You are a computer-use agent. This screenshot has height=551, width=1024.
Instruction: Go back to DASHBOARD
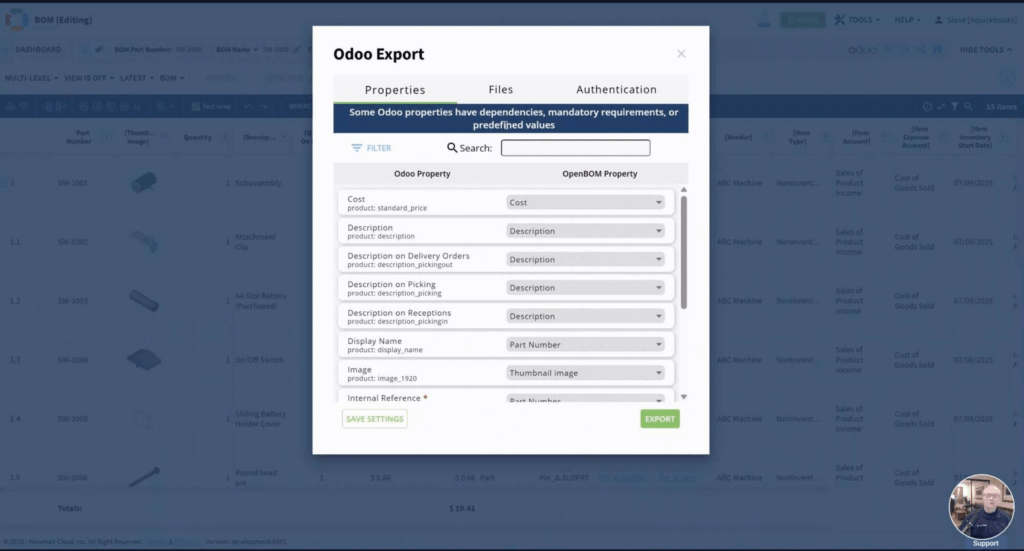38,50
